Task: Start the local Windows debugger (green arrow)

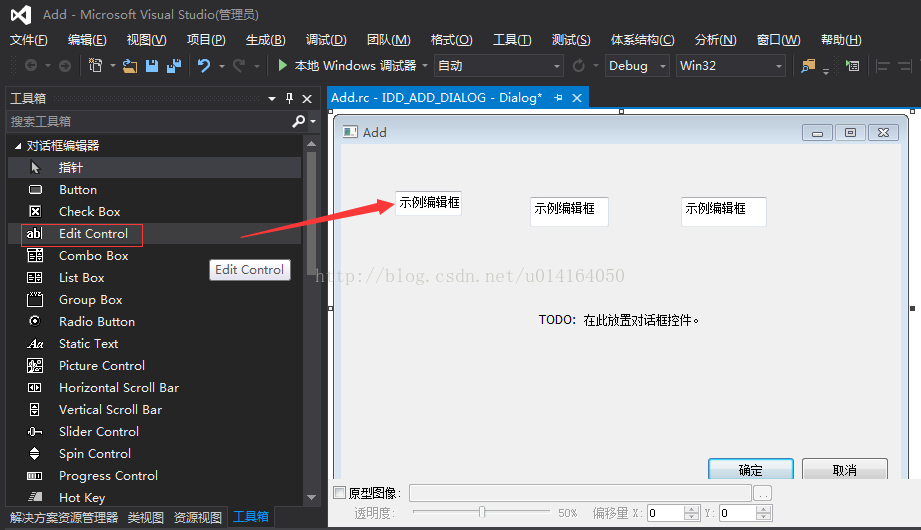Action: point(283,65)
